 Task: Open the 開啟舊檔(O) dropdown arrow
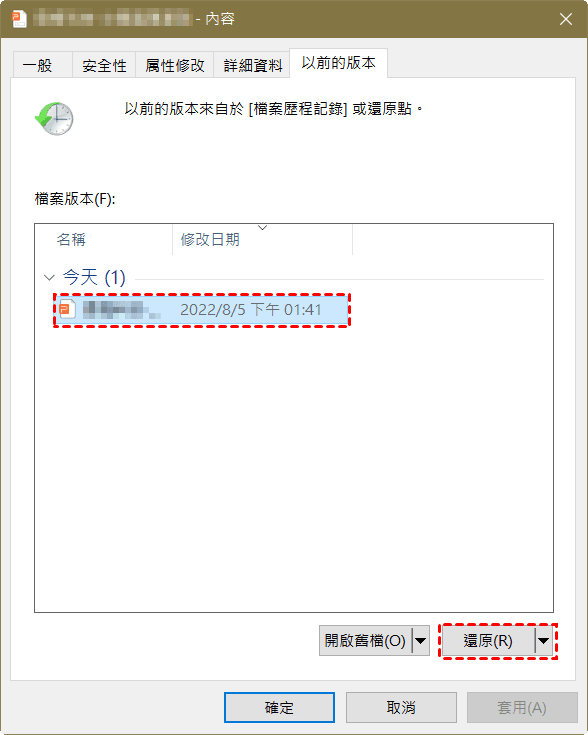point(421,640)
